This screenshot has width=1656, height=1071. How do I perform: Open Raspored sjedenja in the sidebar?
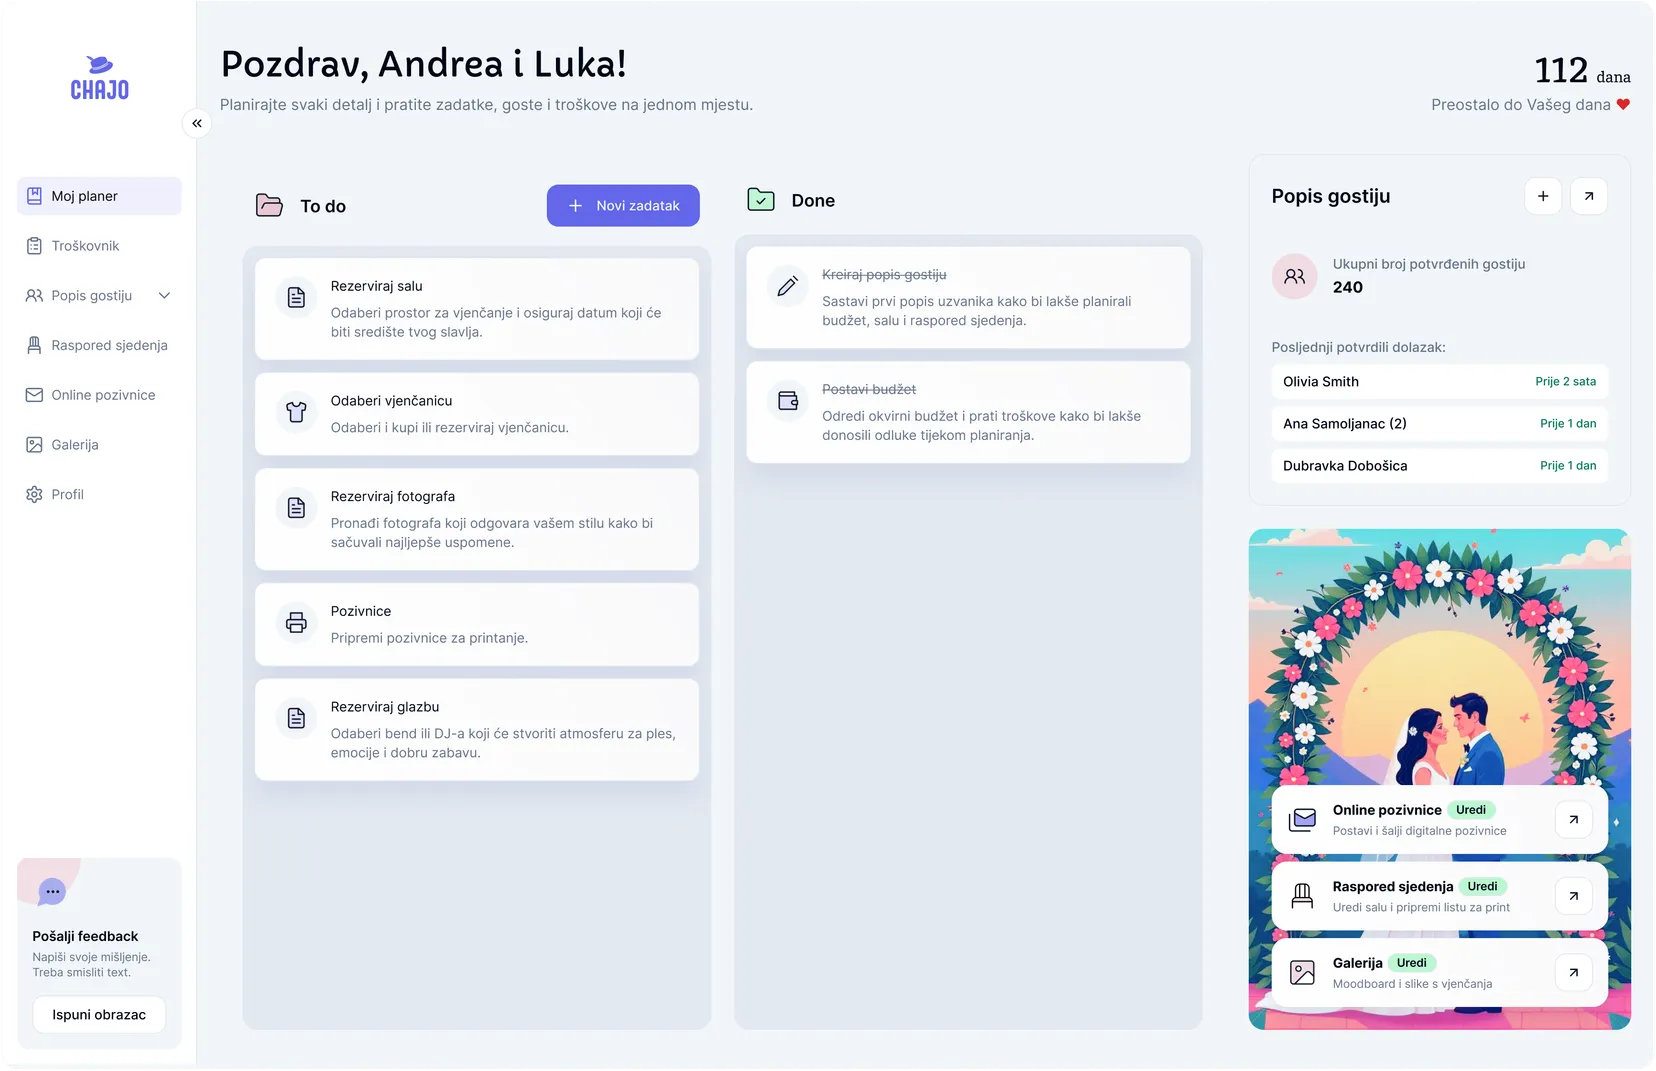(99, 346)
